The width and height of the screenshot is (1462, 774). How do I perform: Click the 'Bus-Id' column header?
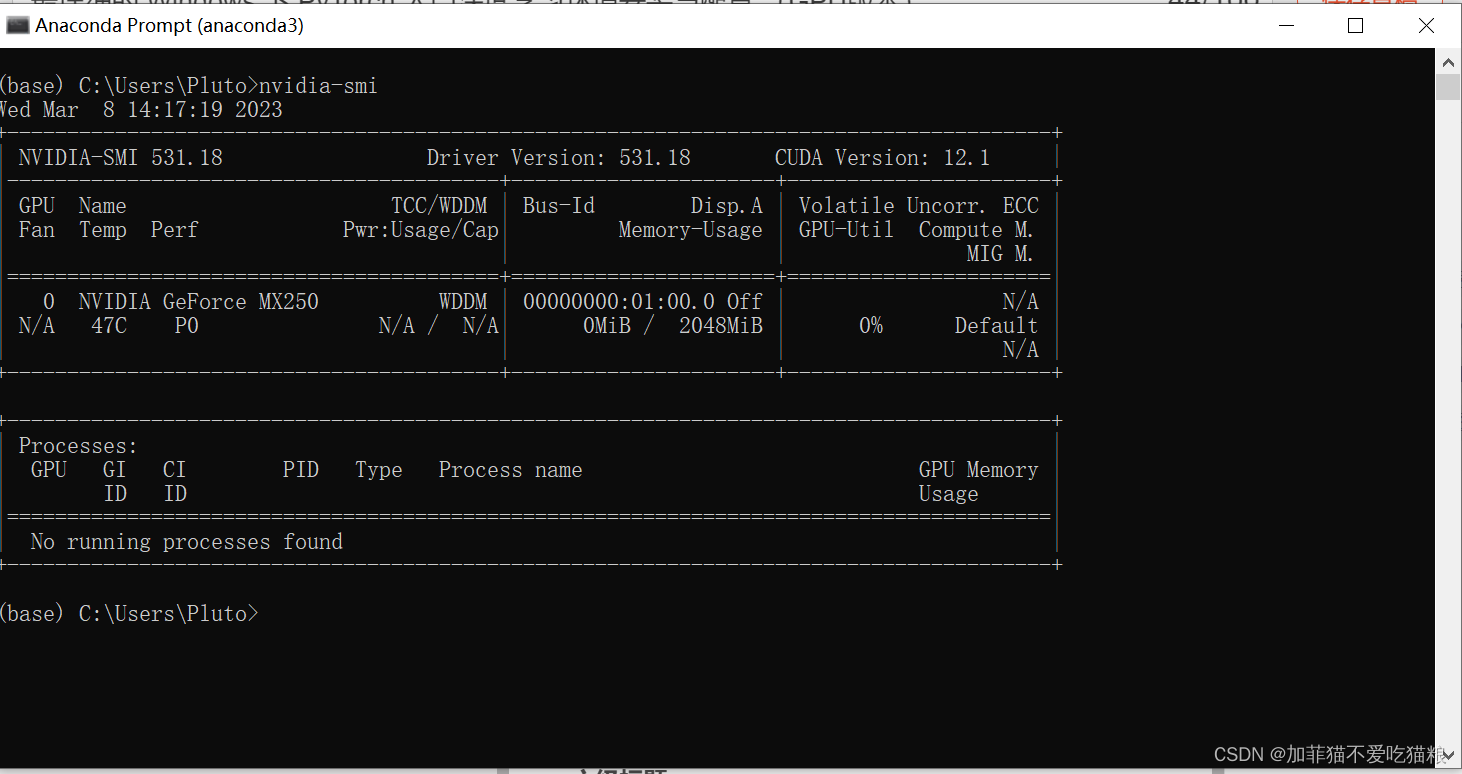559,206
